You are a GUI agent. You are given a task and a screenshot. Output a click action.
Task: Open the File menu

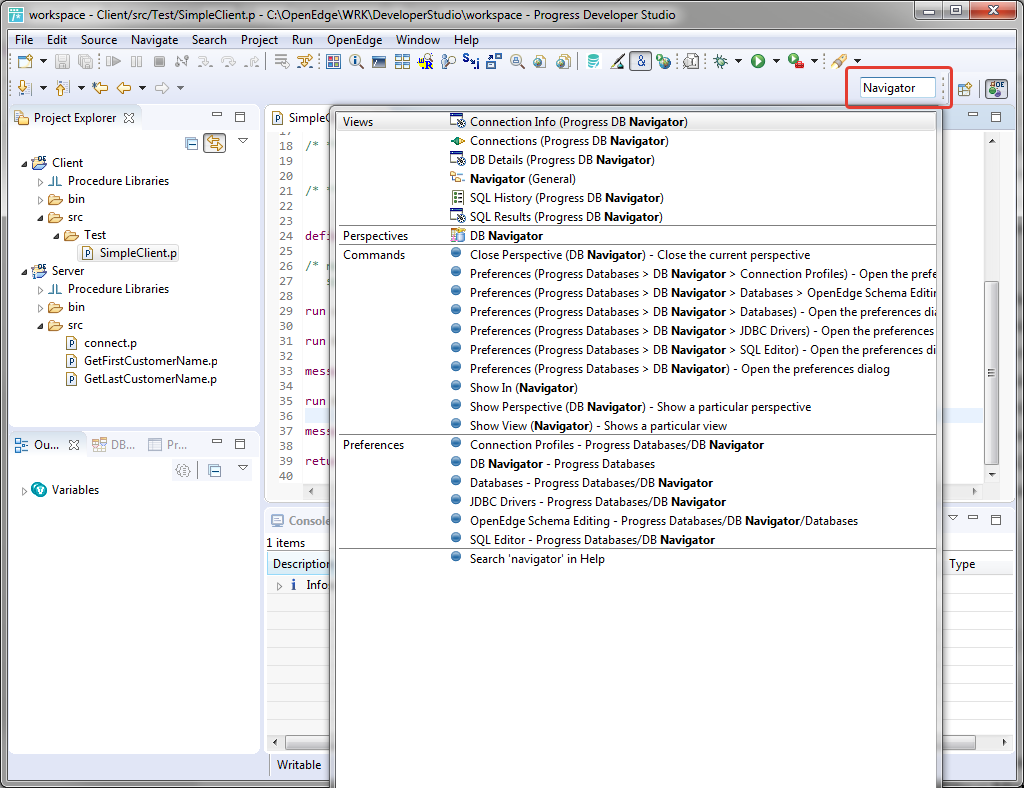24,40
